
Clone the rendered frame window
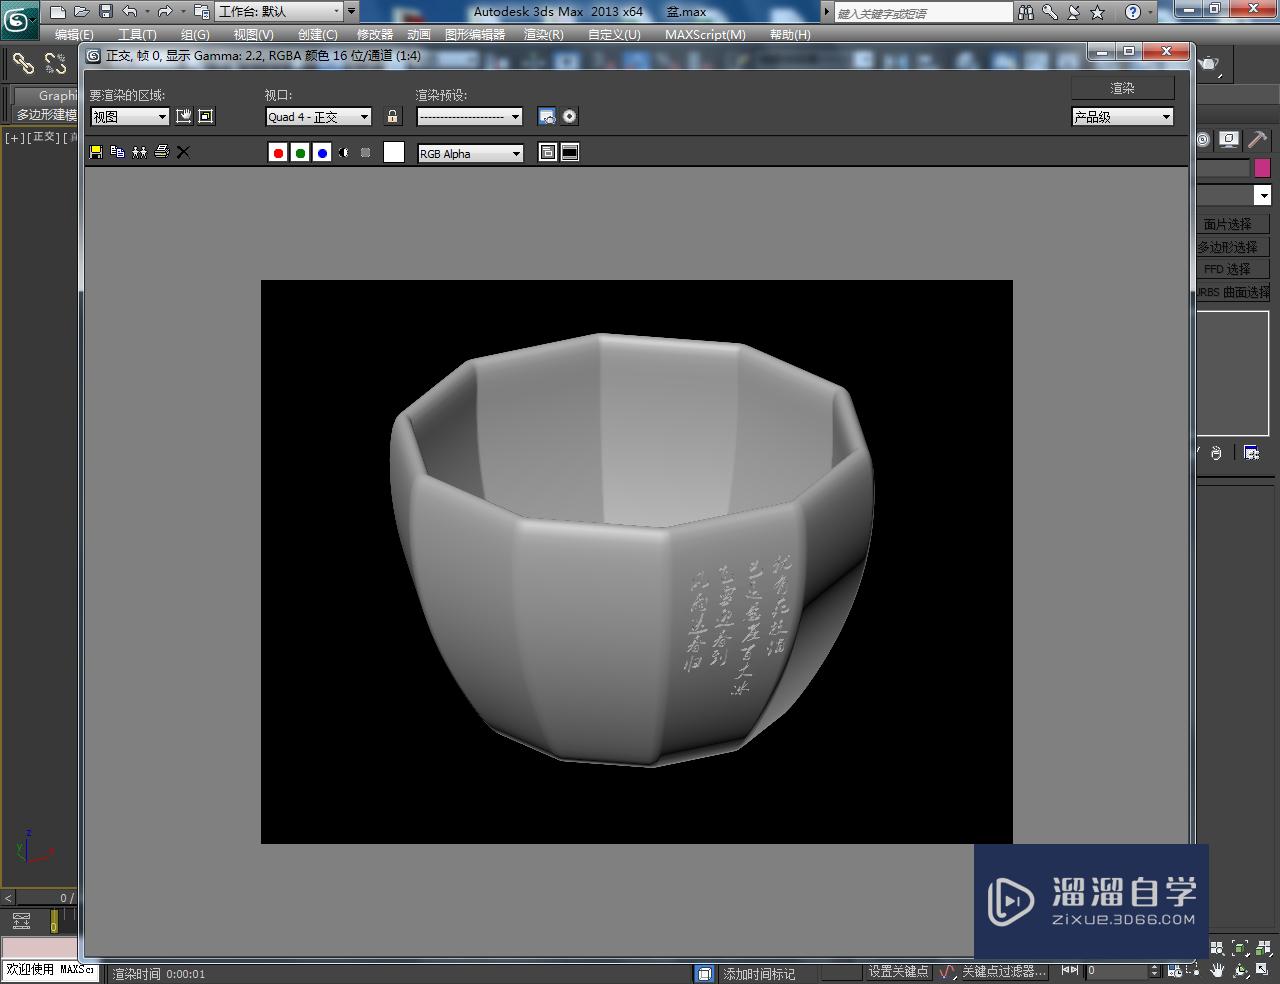coord(140,152)
